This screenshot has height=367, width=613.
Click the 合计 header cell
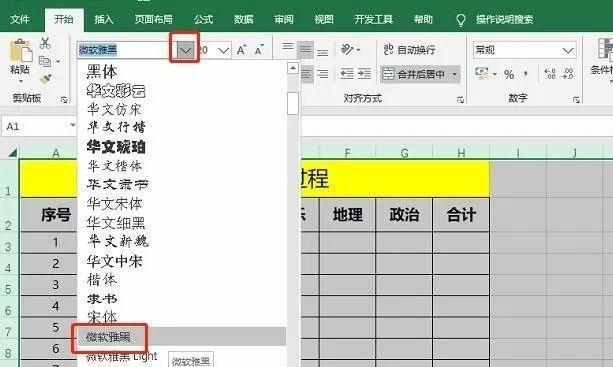point(461,215)
